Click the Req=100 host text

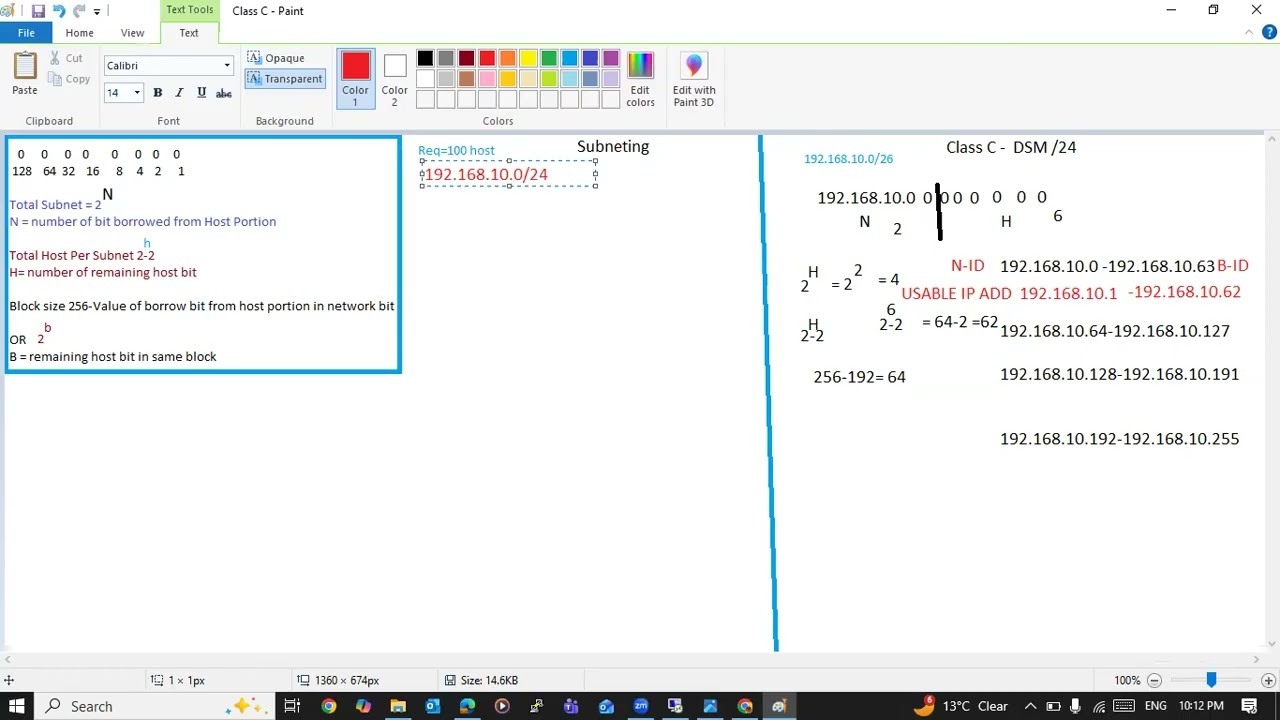[456, 150]
